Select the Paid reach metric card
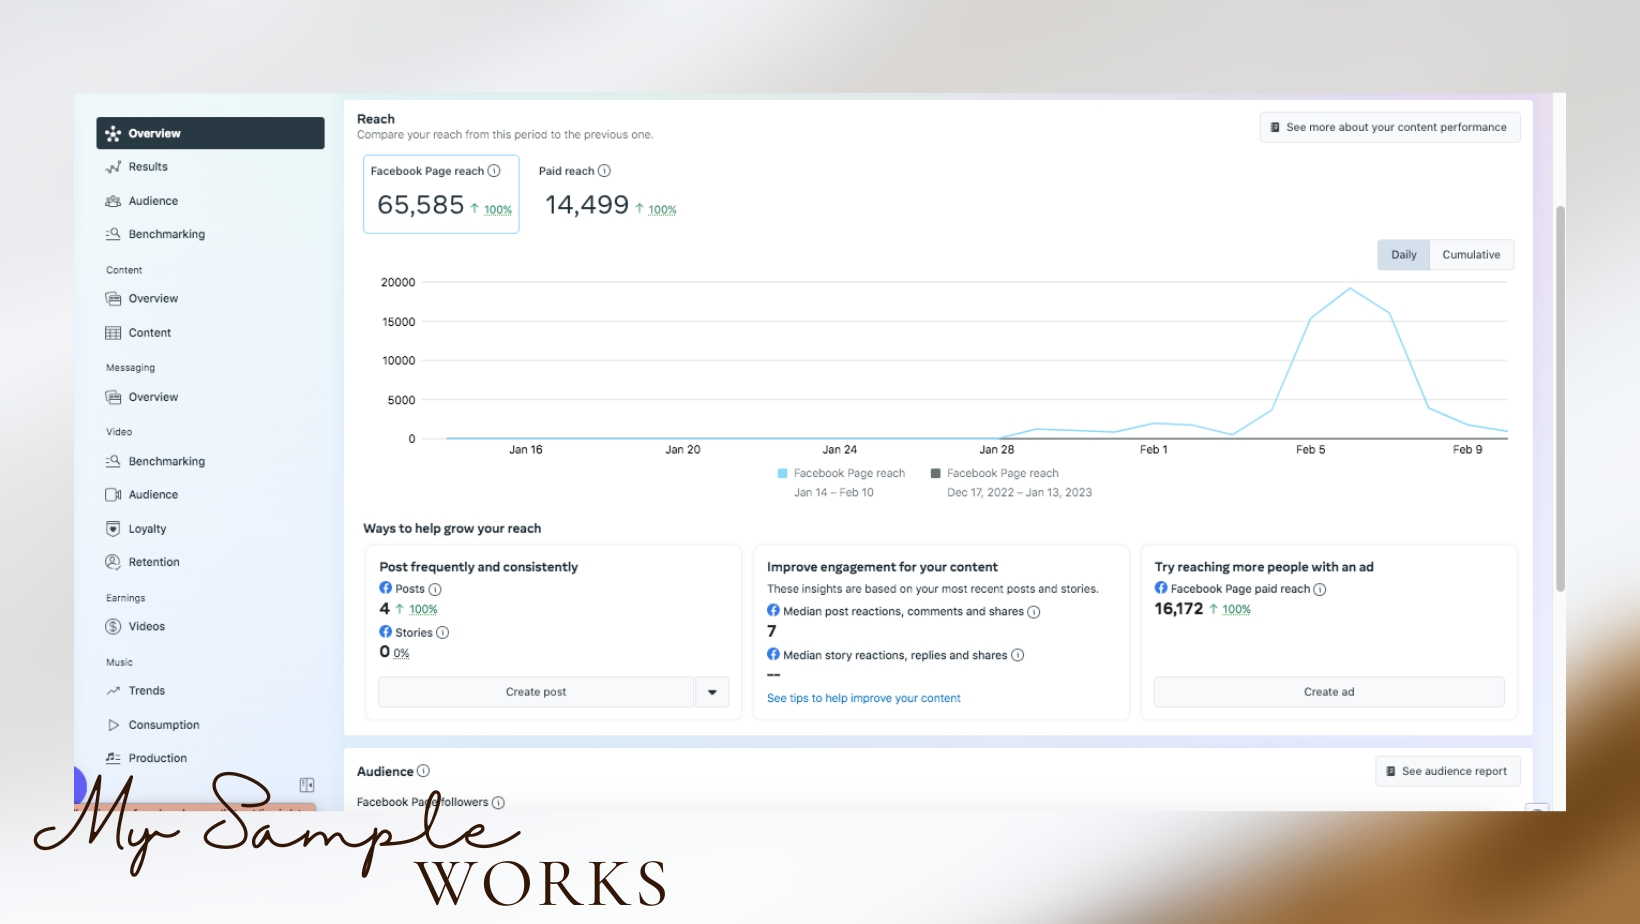The width and height of the screenshot is (1640, 924). point(608,194)
